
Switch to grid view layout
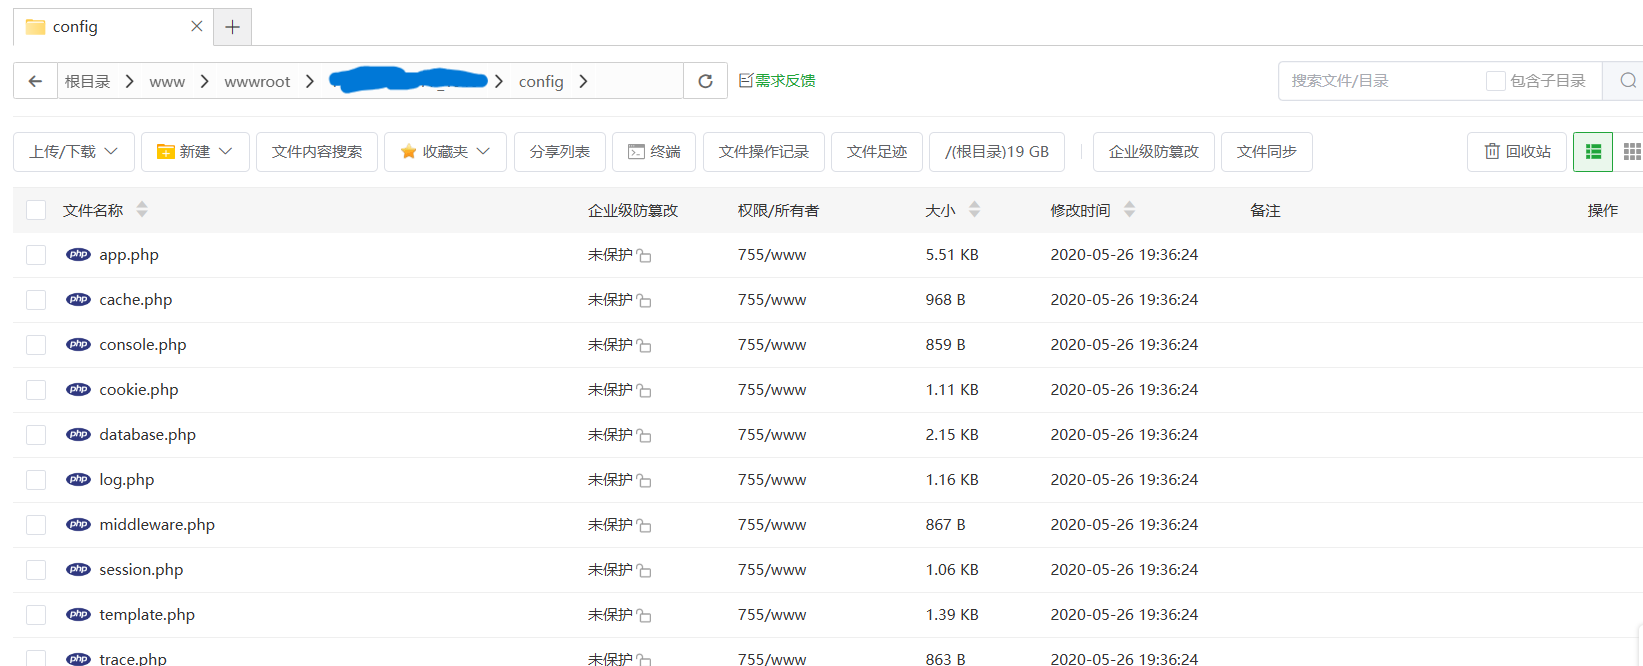tap(1631, 152)
